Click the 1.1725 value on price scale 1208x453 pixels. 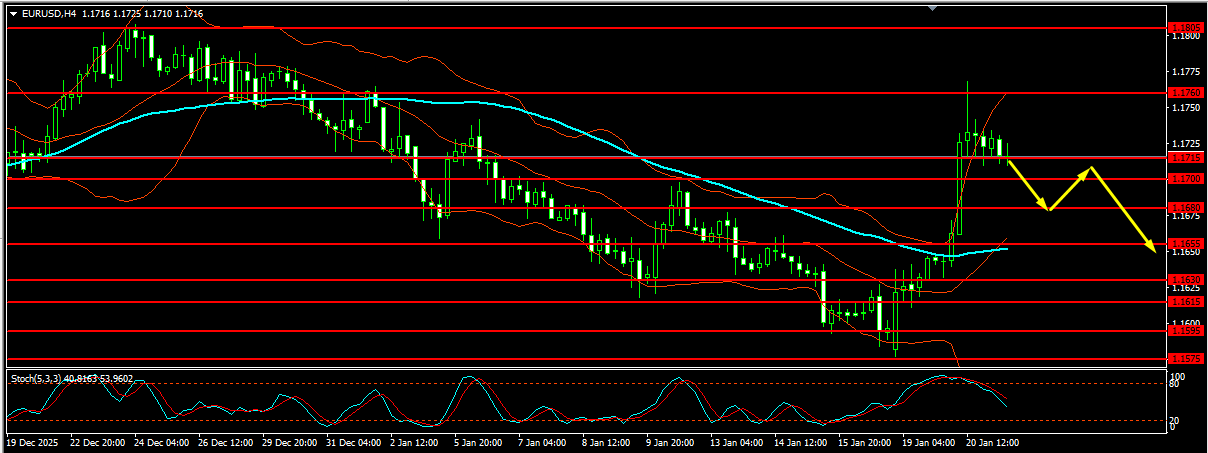click(x=1186, y=144)
